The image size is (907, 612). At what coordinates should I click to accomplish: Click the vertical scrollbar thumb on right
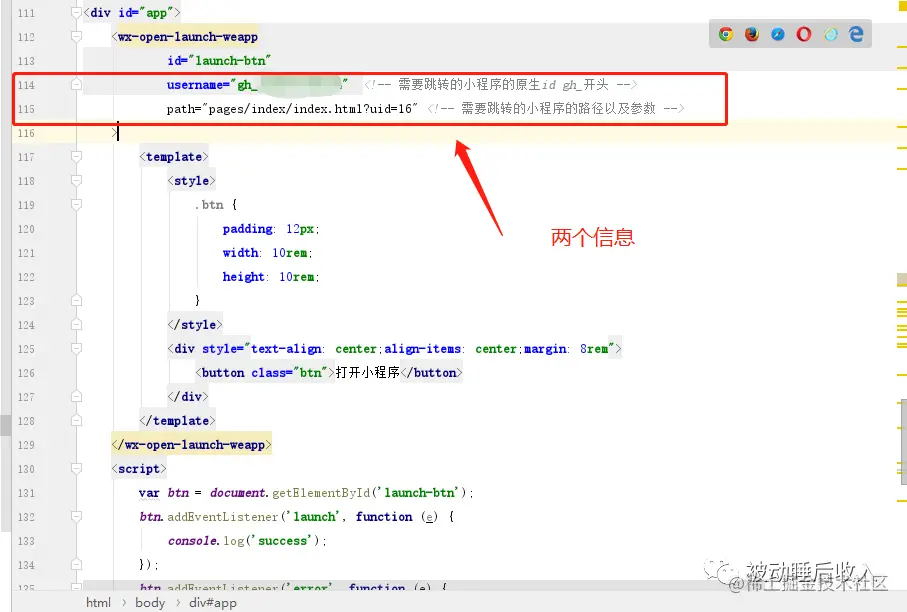coord(903,441)
